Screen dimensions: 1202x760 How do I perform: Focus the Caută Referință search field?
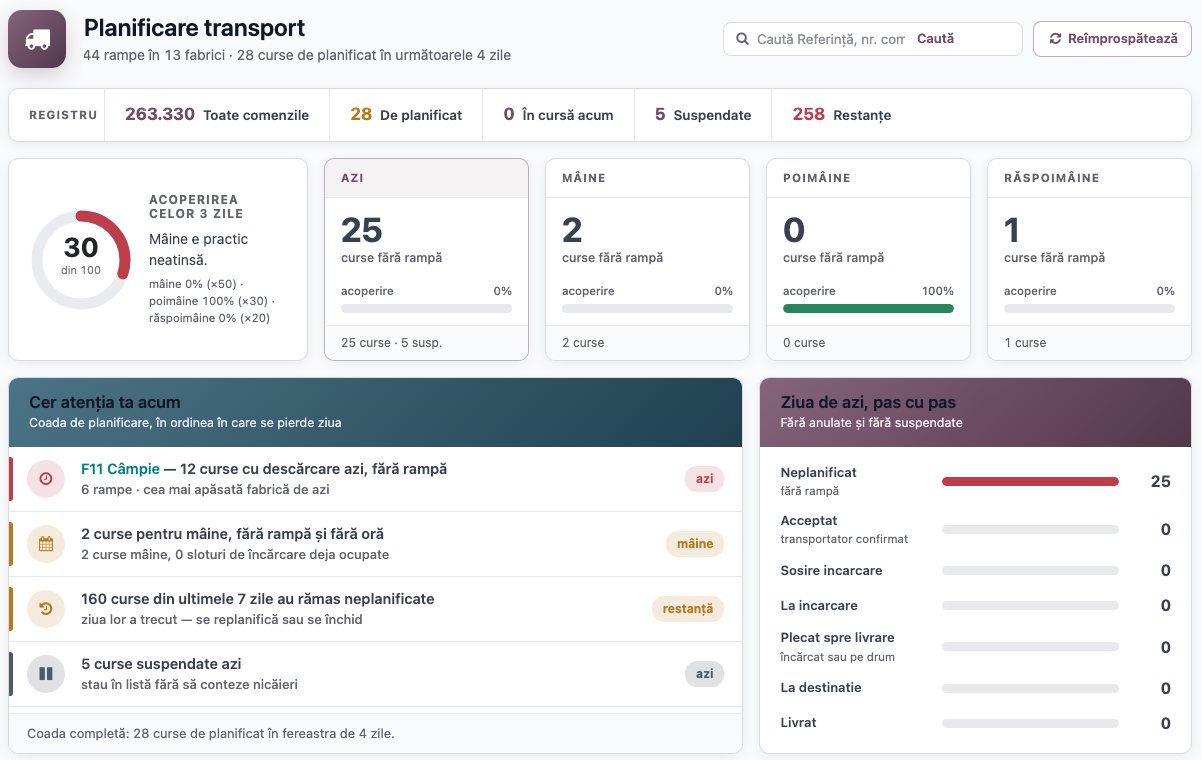pos(830,39)
